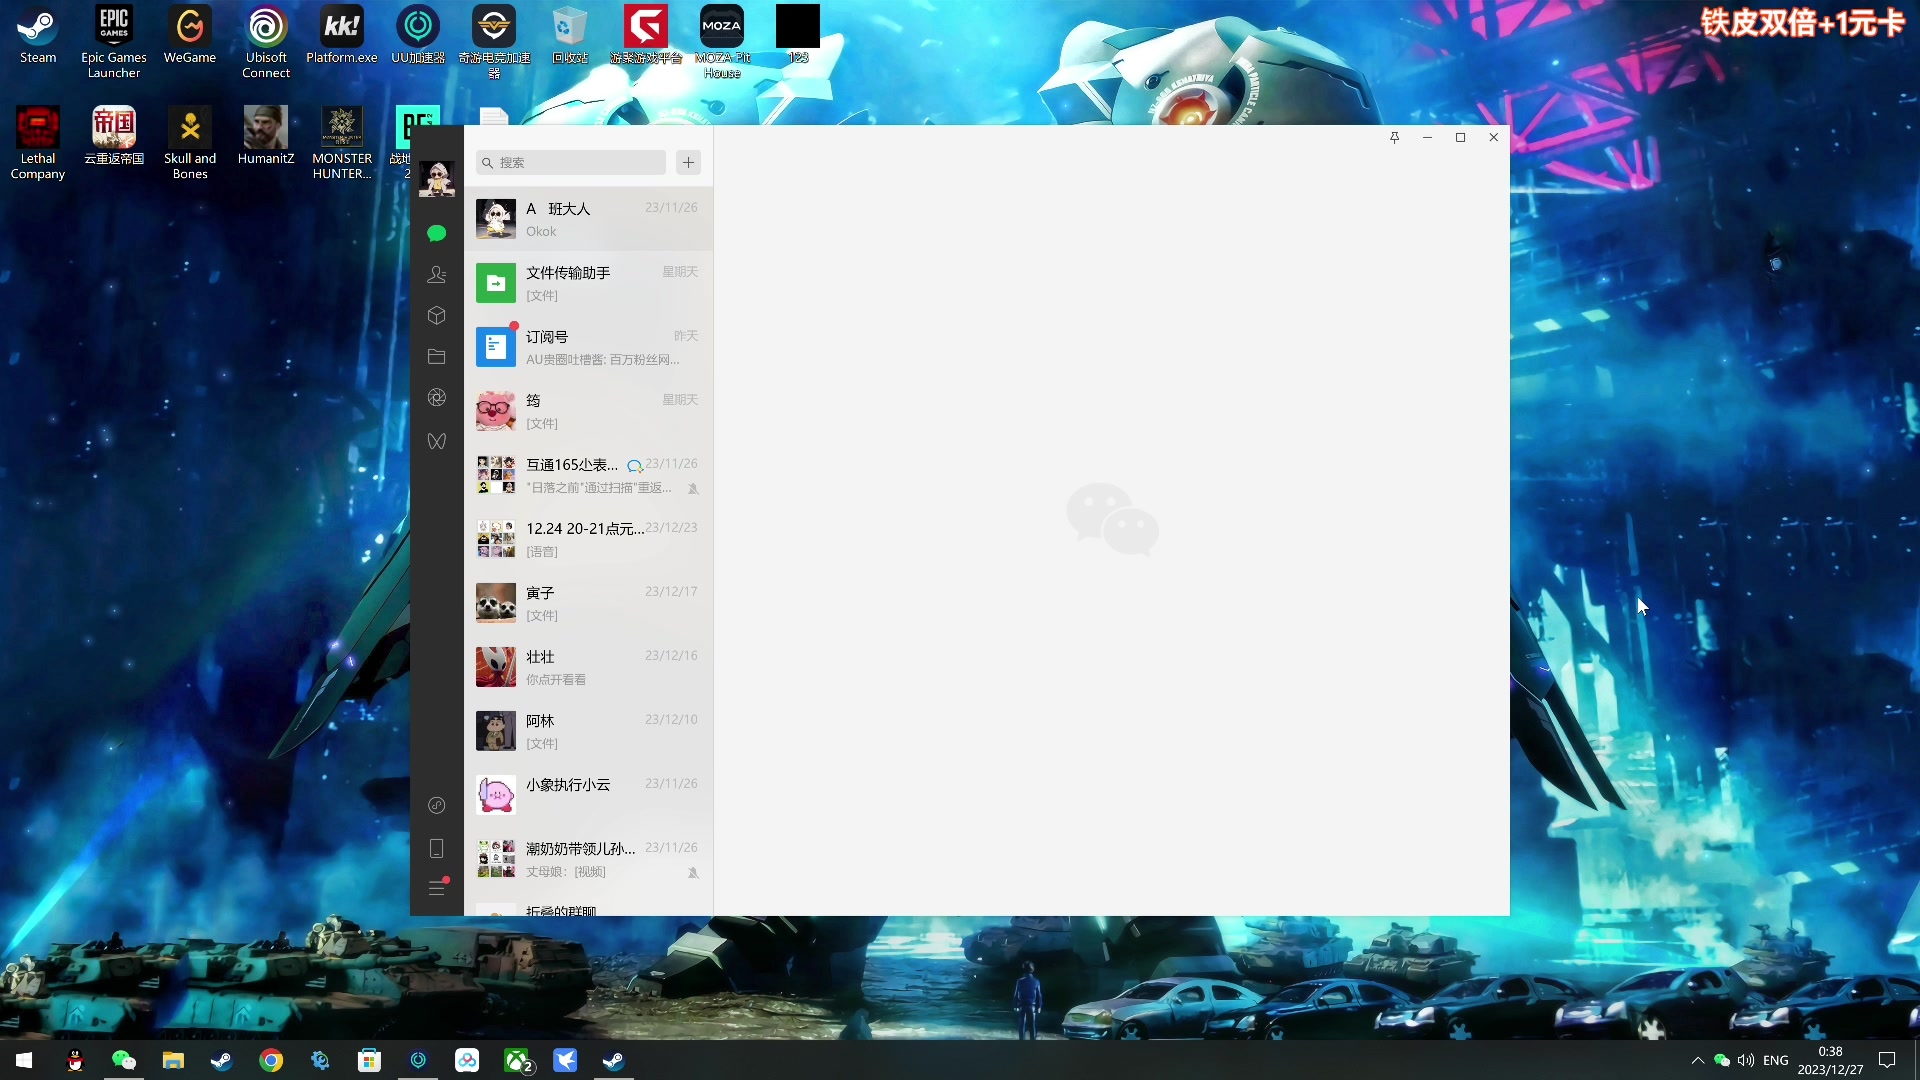1920x1080 pixels.
Task: Pin the WeChat window on top
Action: pos(1394,137)
